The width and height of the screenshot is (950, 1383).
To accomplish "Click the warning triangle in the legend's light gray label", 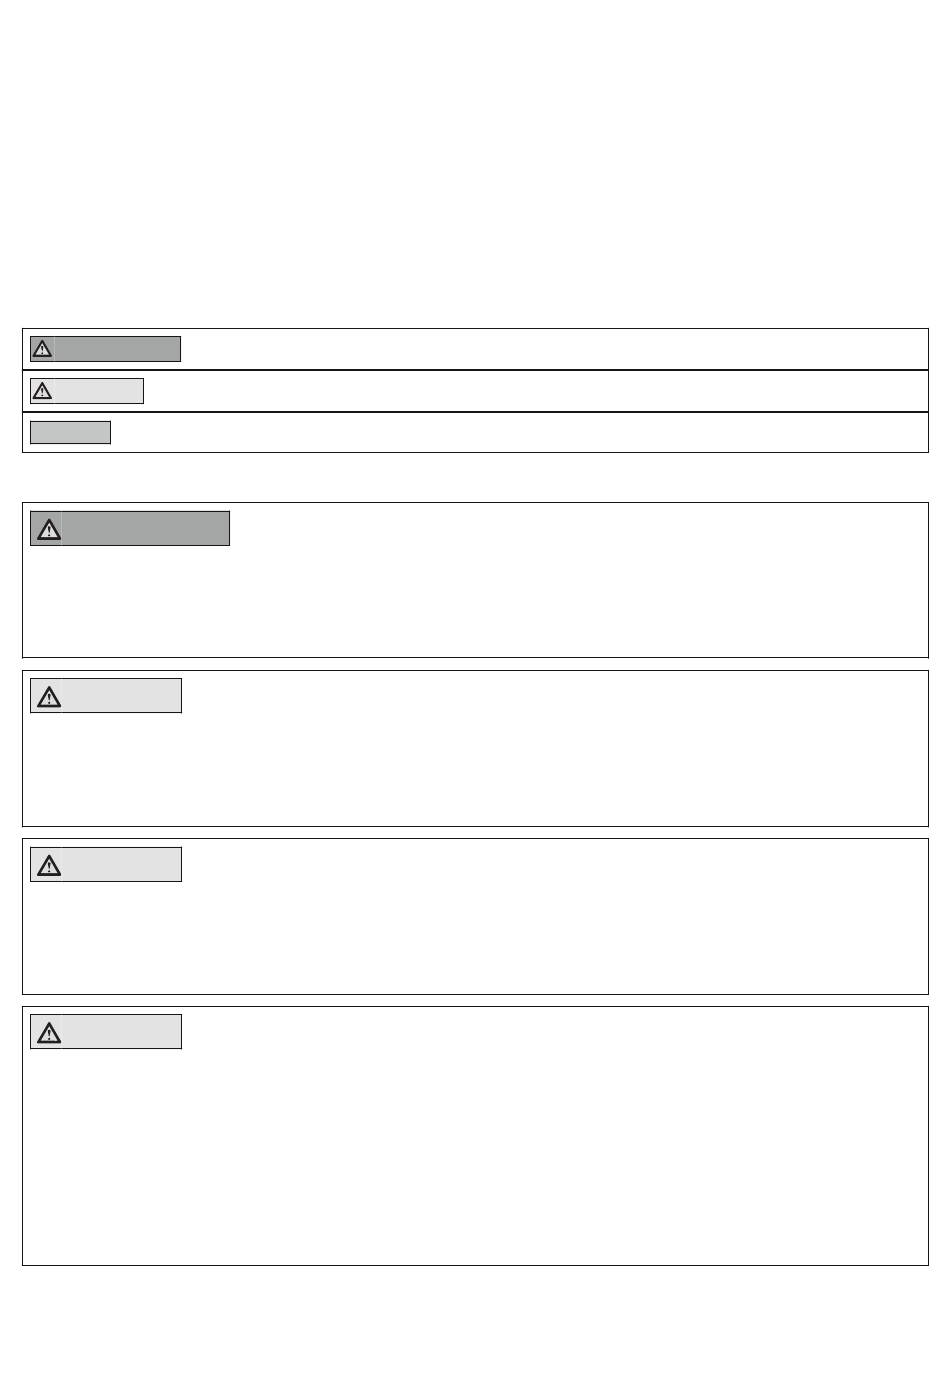I will coord(42,391).
